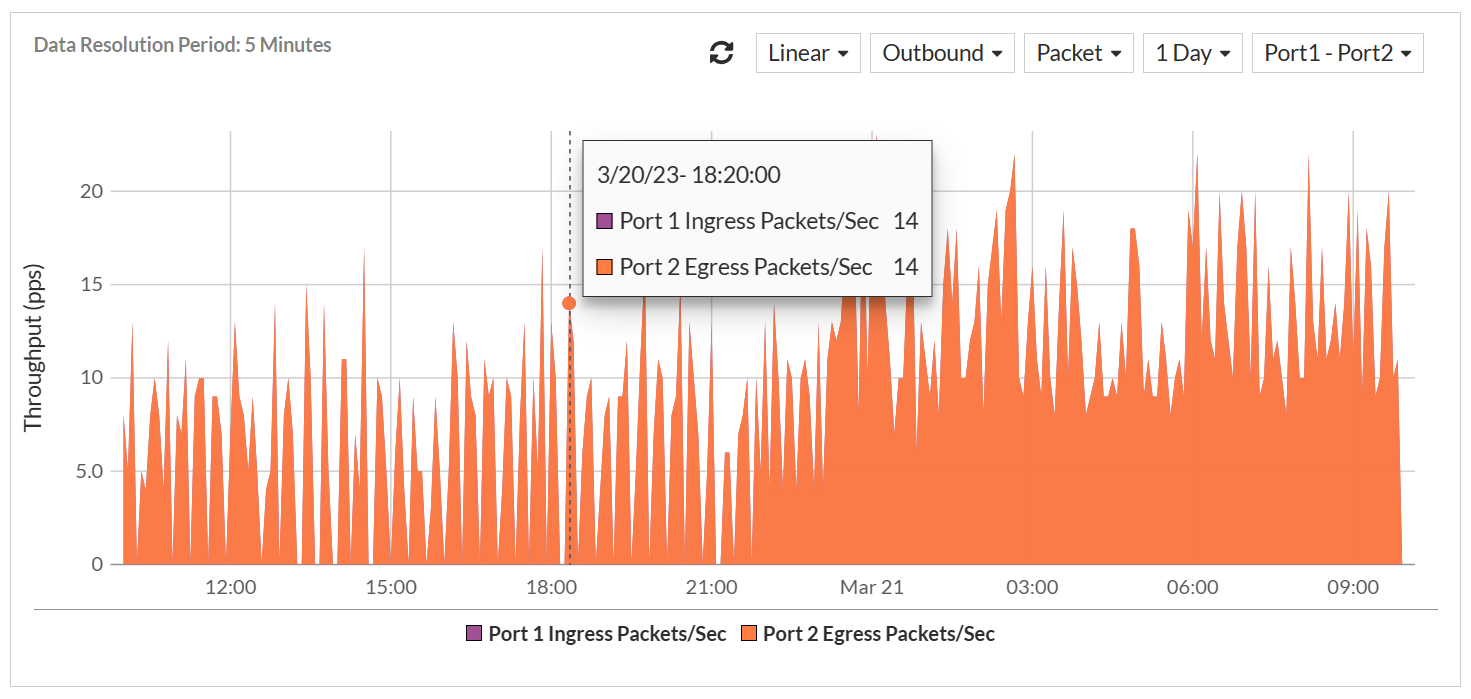Click the purple square inside the tooltip
This screenshot has width=1471, height=699.
(x=605, y=220)
